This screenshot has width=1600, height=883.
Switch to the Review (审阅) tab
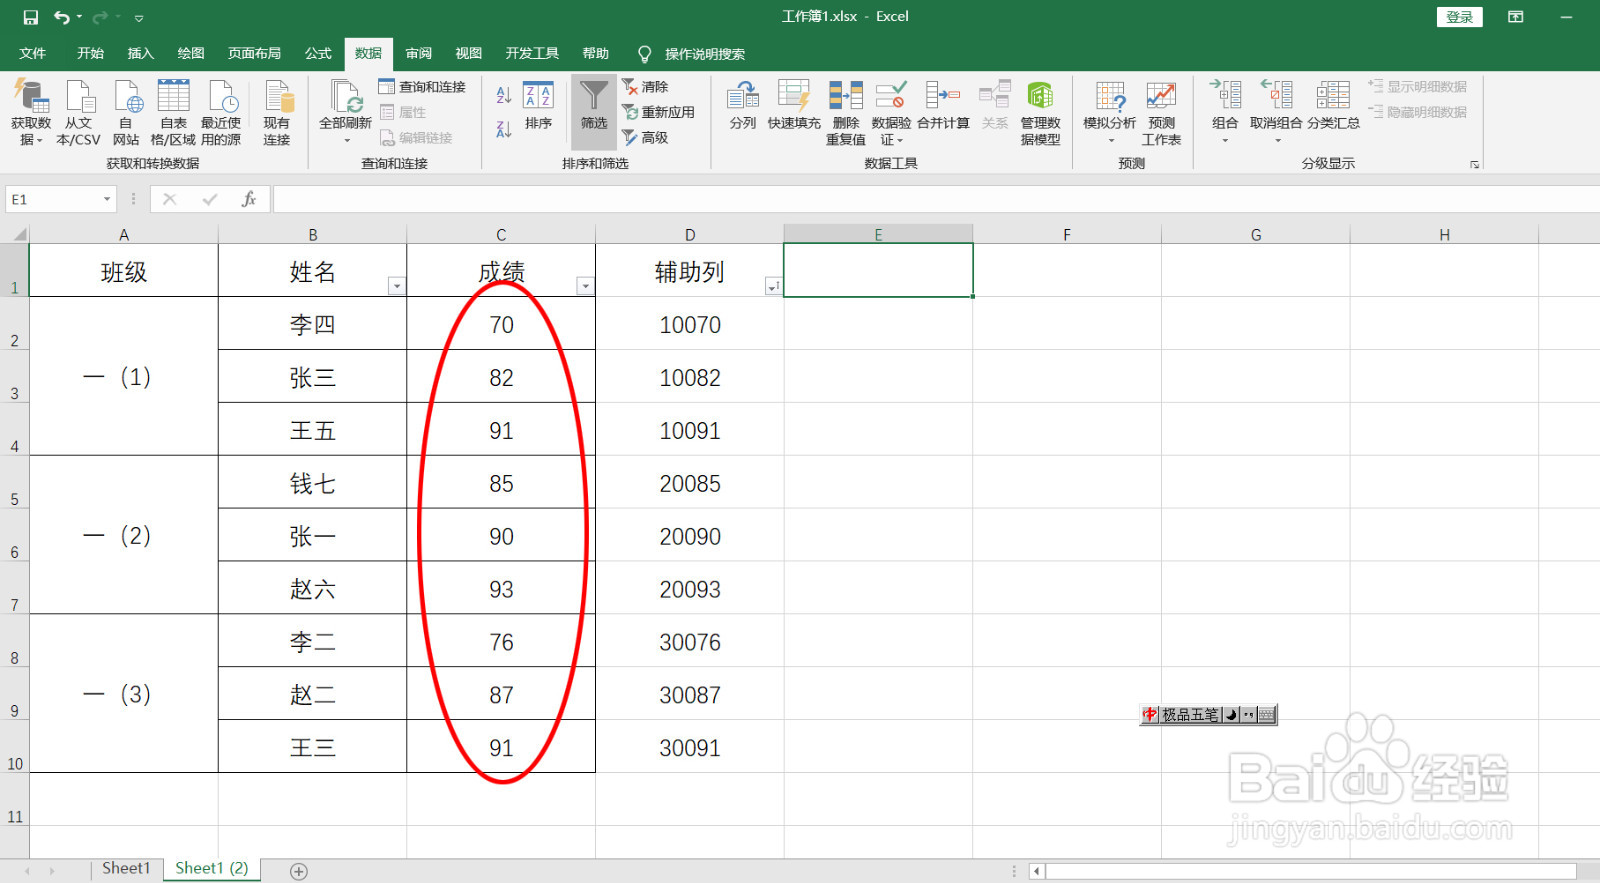(x=419, y=53)
